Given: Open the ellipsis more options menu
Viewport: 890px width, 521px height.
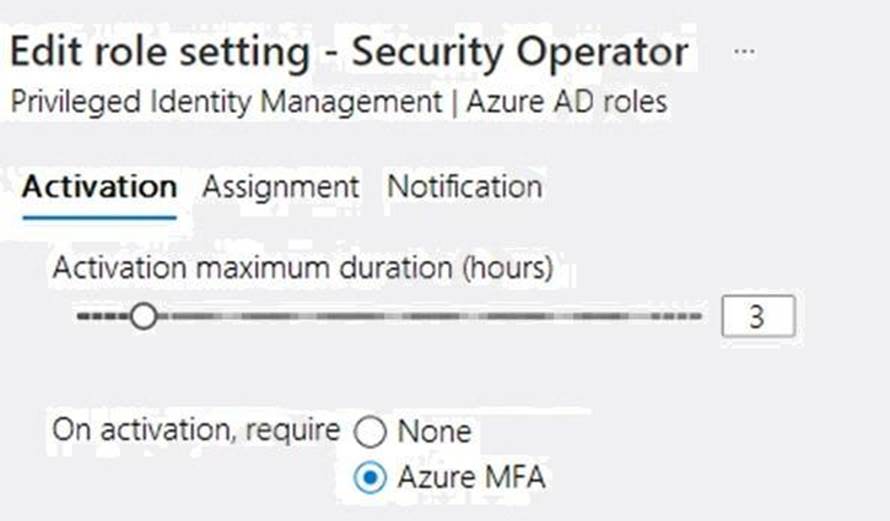Looking at the screenshot, I should [x=744, y=51].
